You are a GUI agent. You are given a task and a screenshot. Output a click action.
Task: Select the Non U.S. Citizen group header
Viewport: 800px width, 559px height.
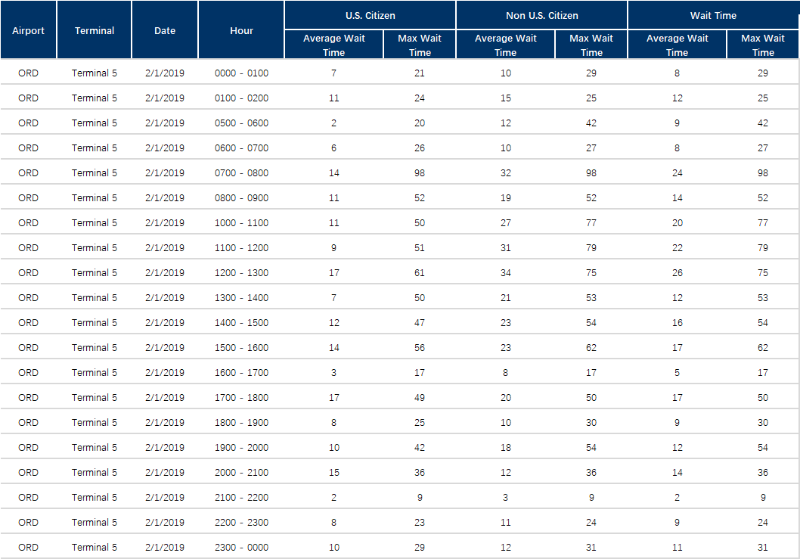coord(542,15)
